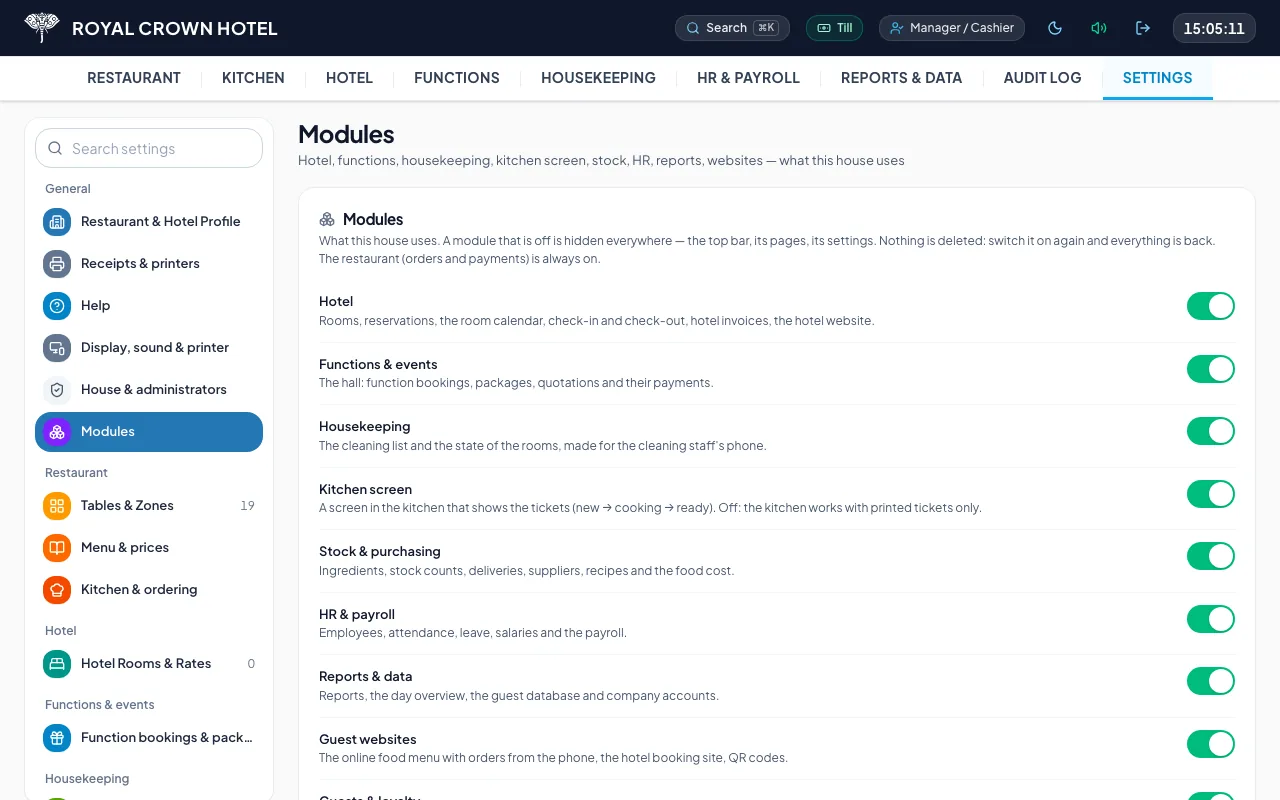This screenshot has height=800, width=1280.
Task: Click the sound speaker icon in header
Action: tap(1099, 28)
